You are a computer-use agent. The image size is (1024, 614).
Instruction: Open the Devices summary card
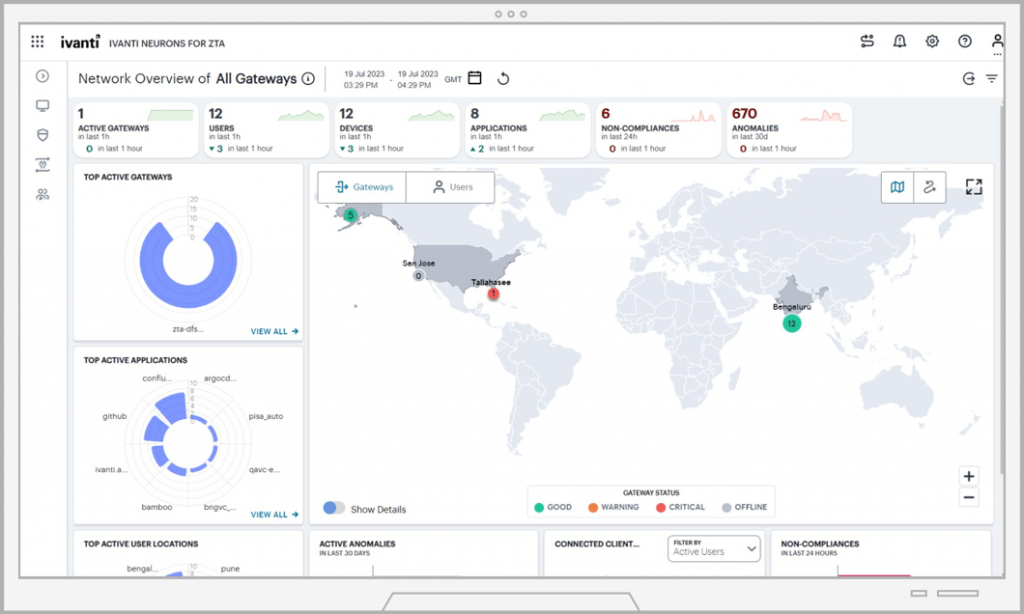coord(397,130)
